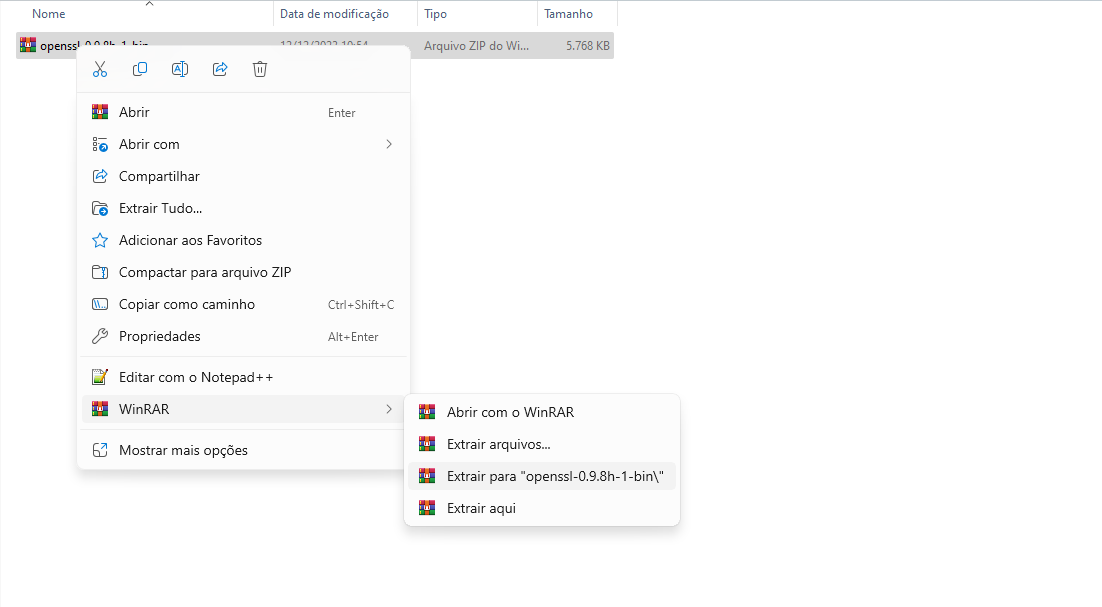Click the Copy icon in context menu
This screenshot has width=1102, height=607.
tap(140, 69)
